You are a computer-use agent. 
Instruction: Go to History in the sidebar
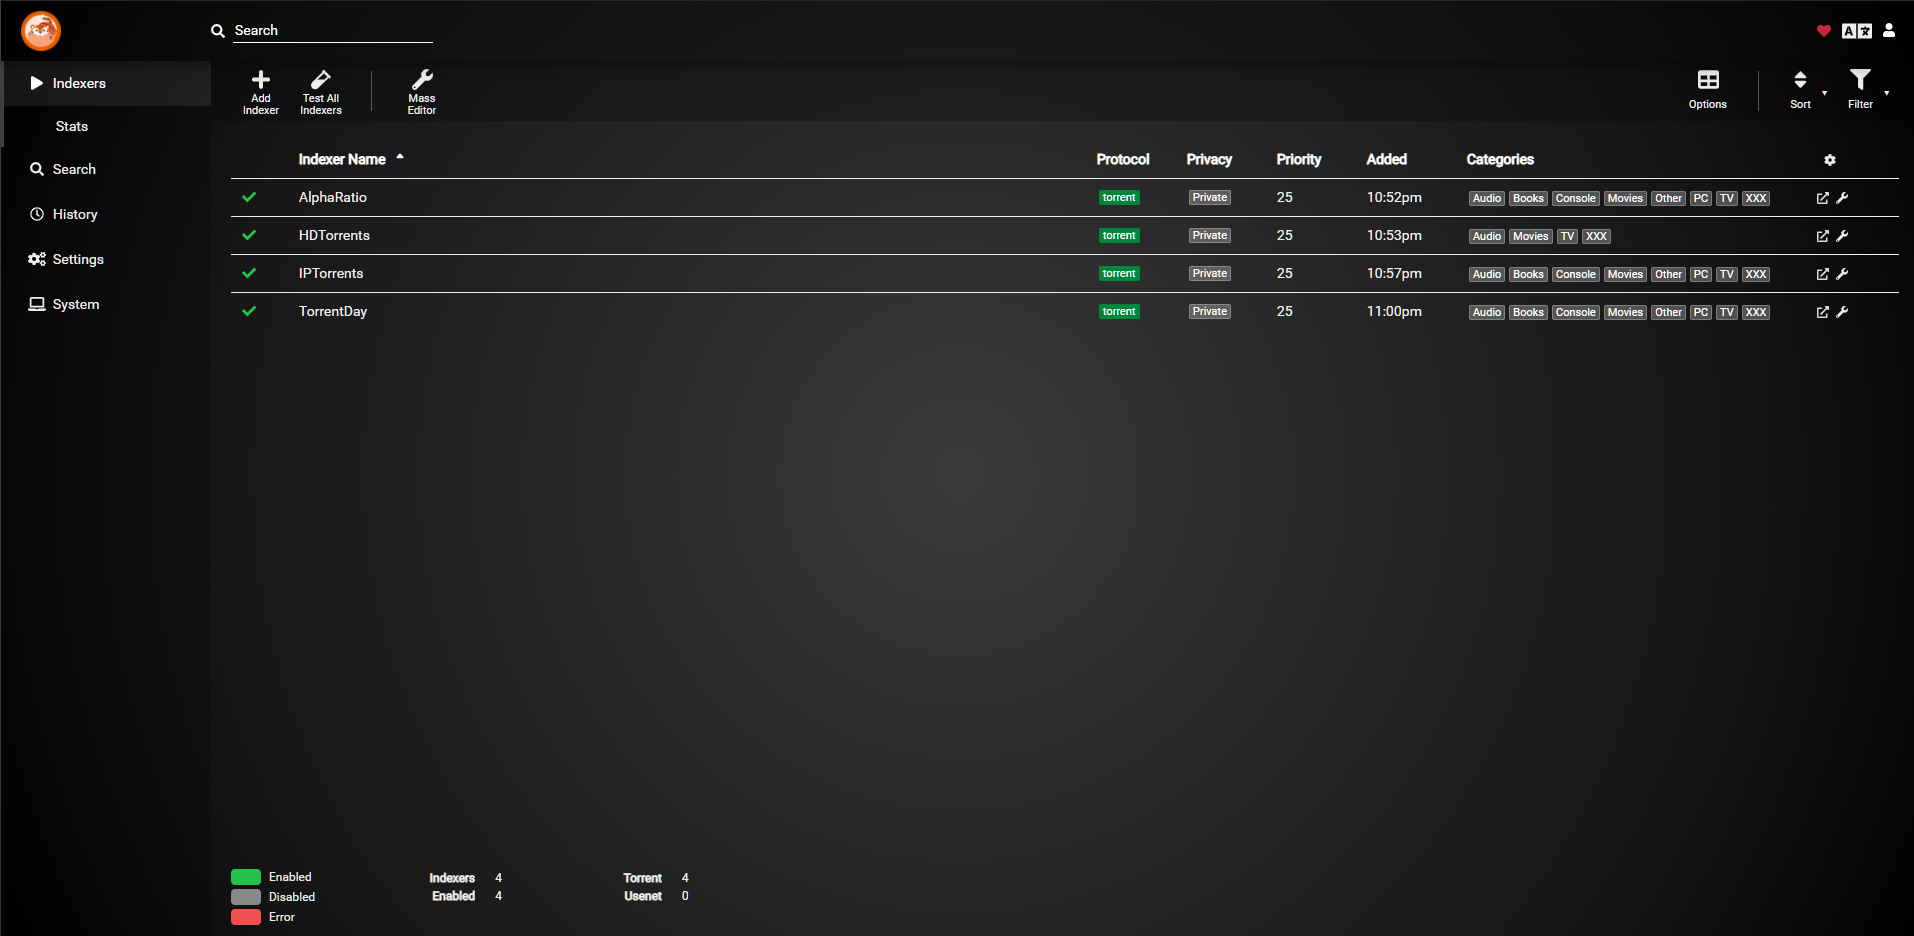pyautogui.click(x=75, y=214)
